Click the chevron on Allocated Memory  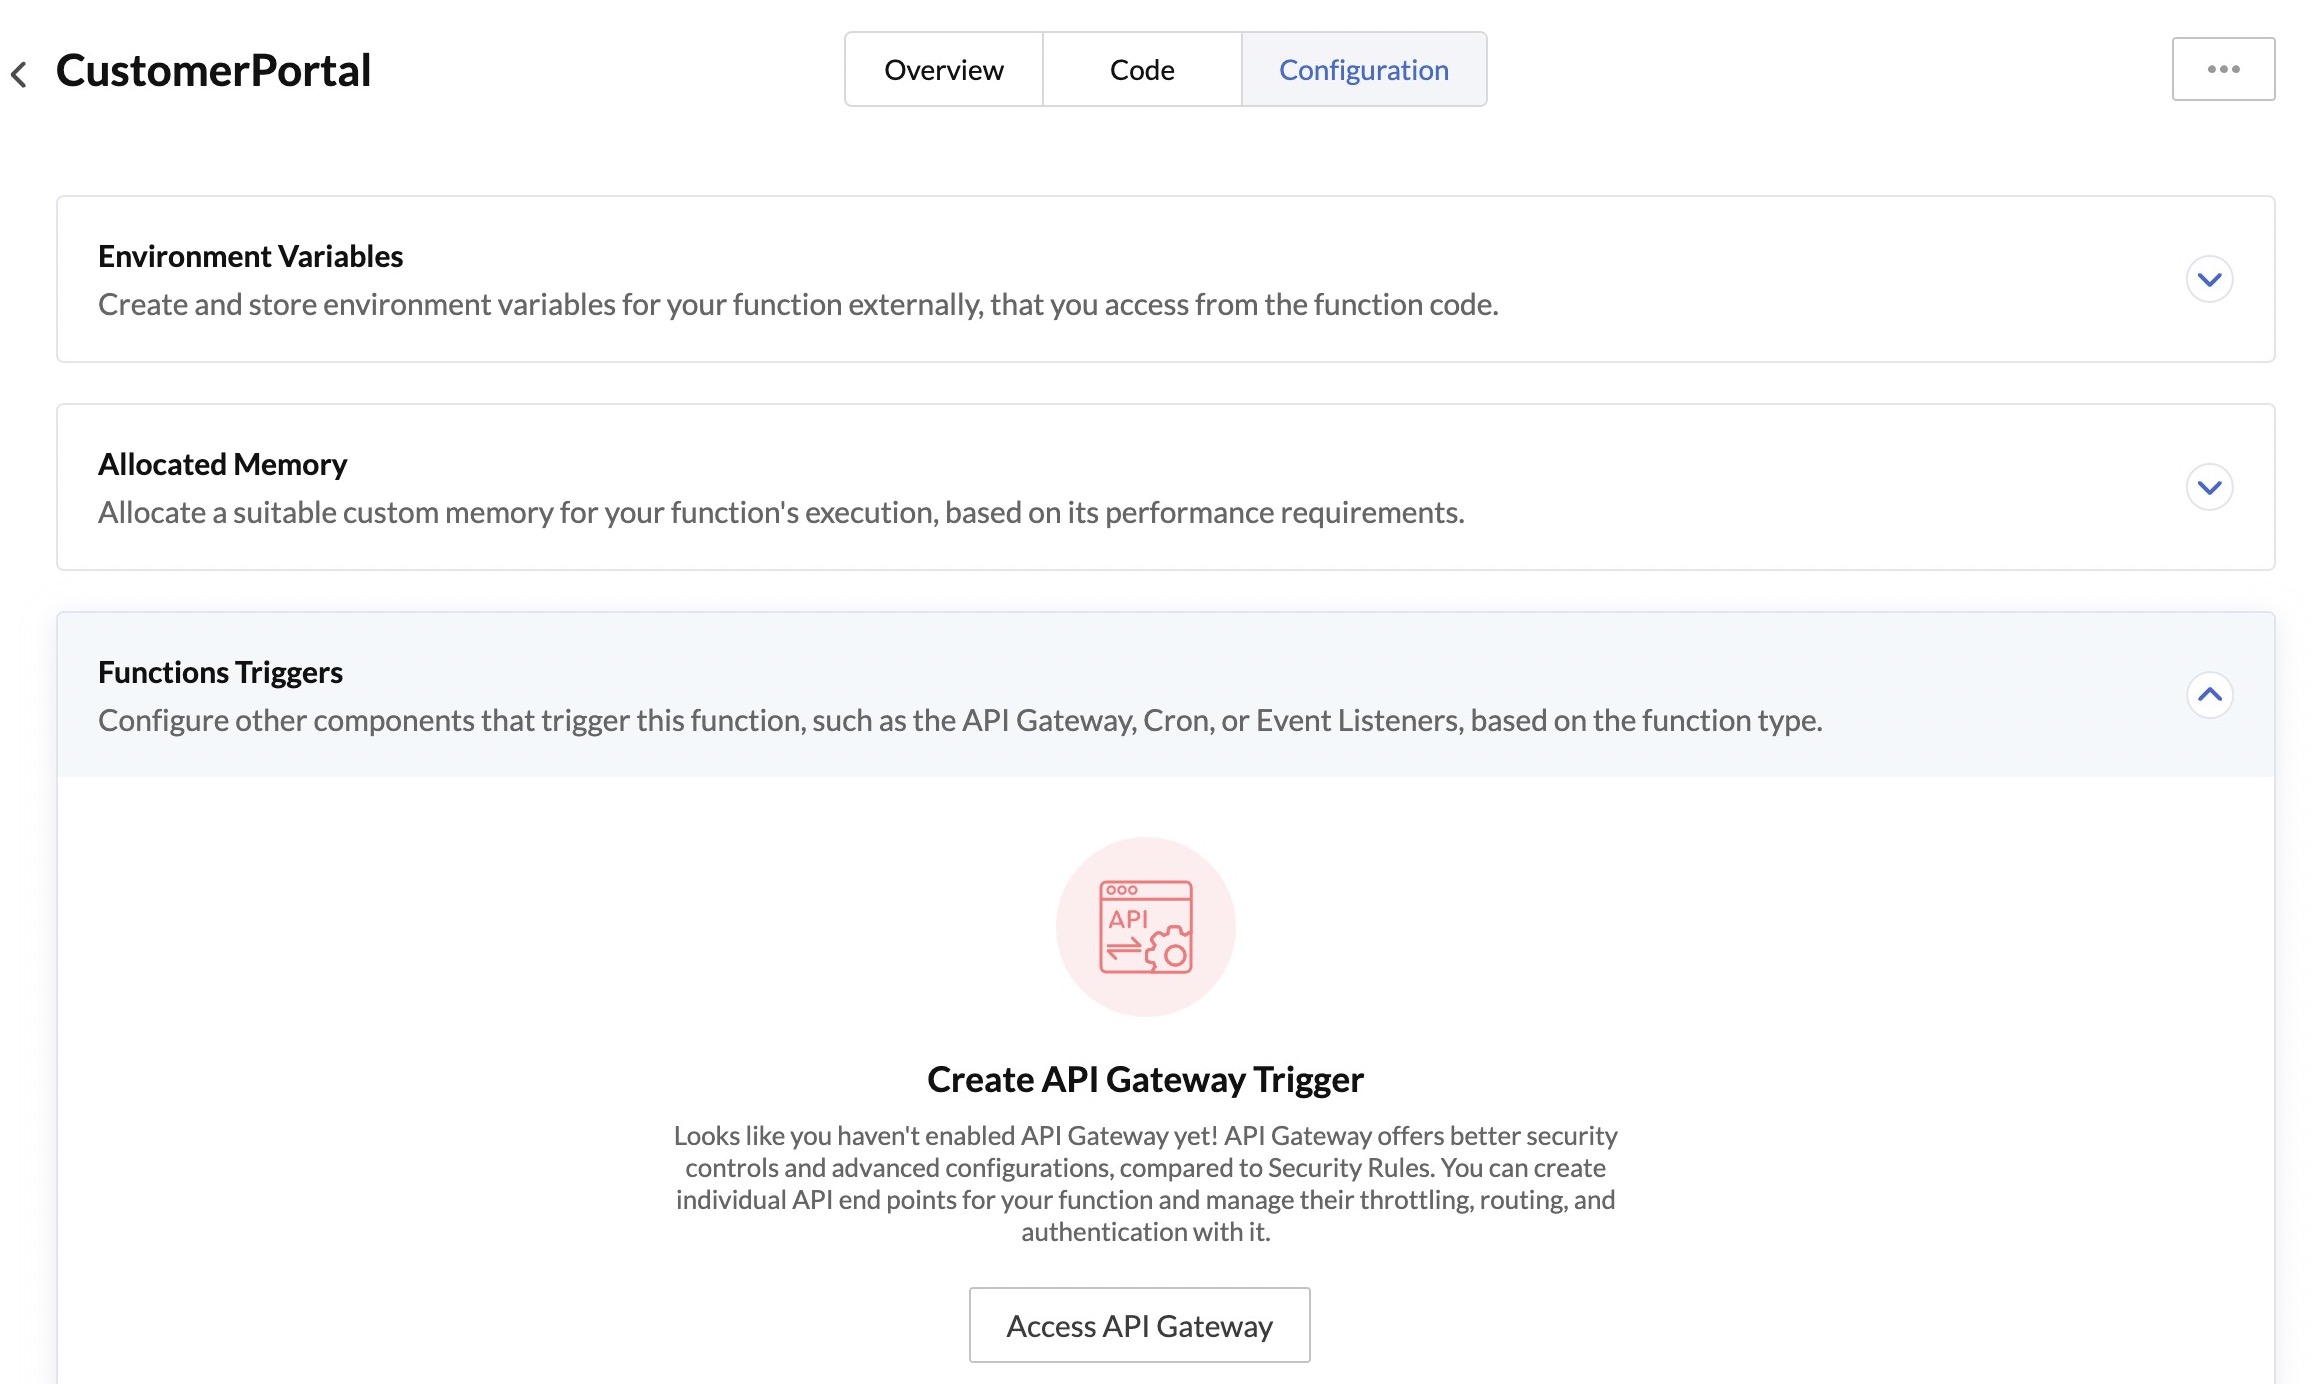point(2208,486)
